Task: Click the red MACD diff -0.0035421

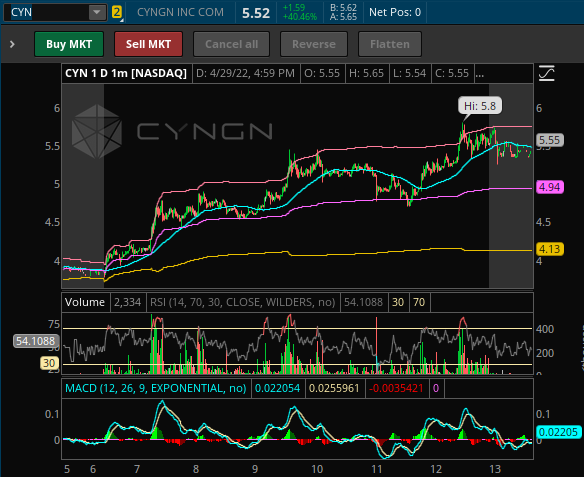Action: (x=396, y=388)
